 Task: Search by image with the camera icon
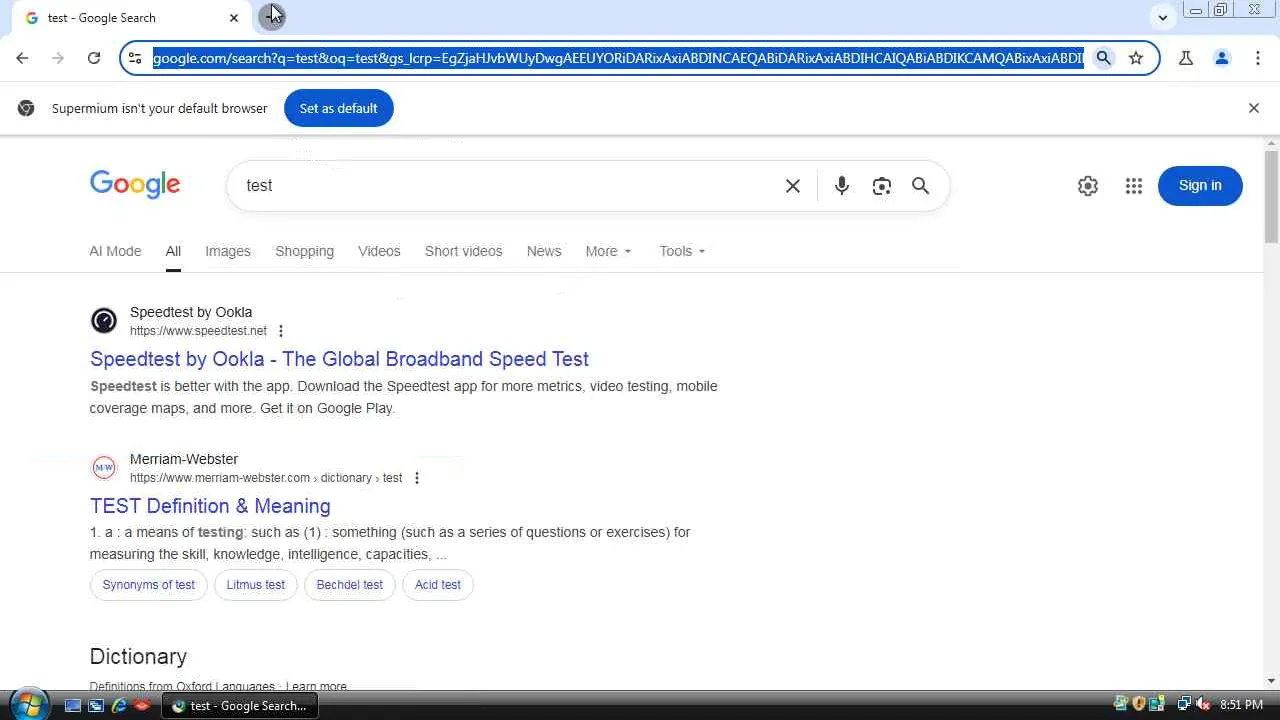(x=881, y=186)
